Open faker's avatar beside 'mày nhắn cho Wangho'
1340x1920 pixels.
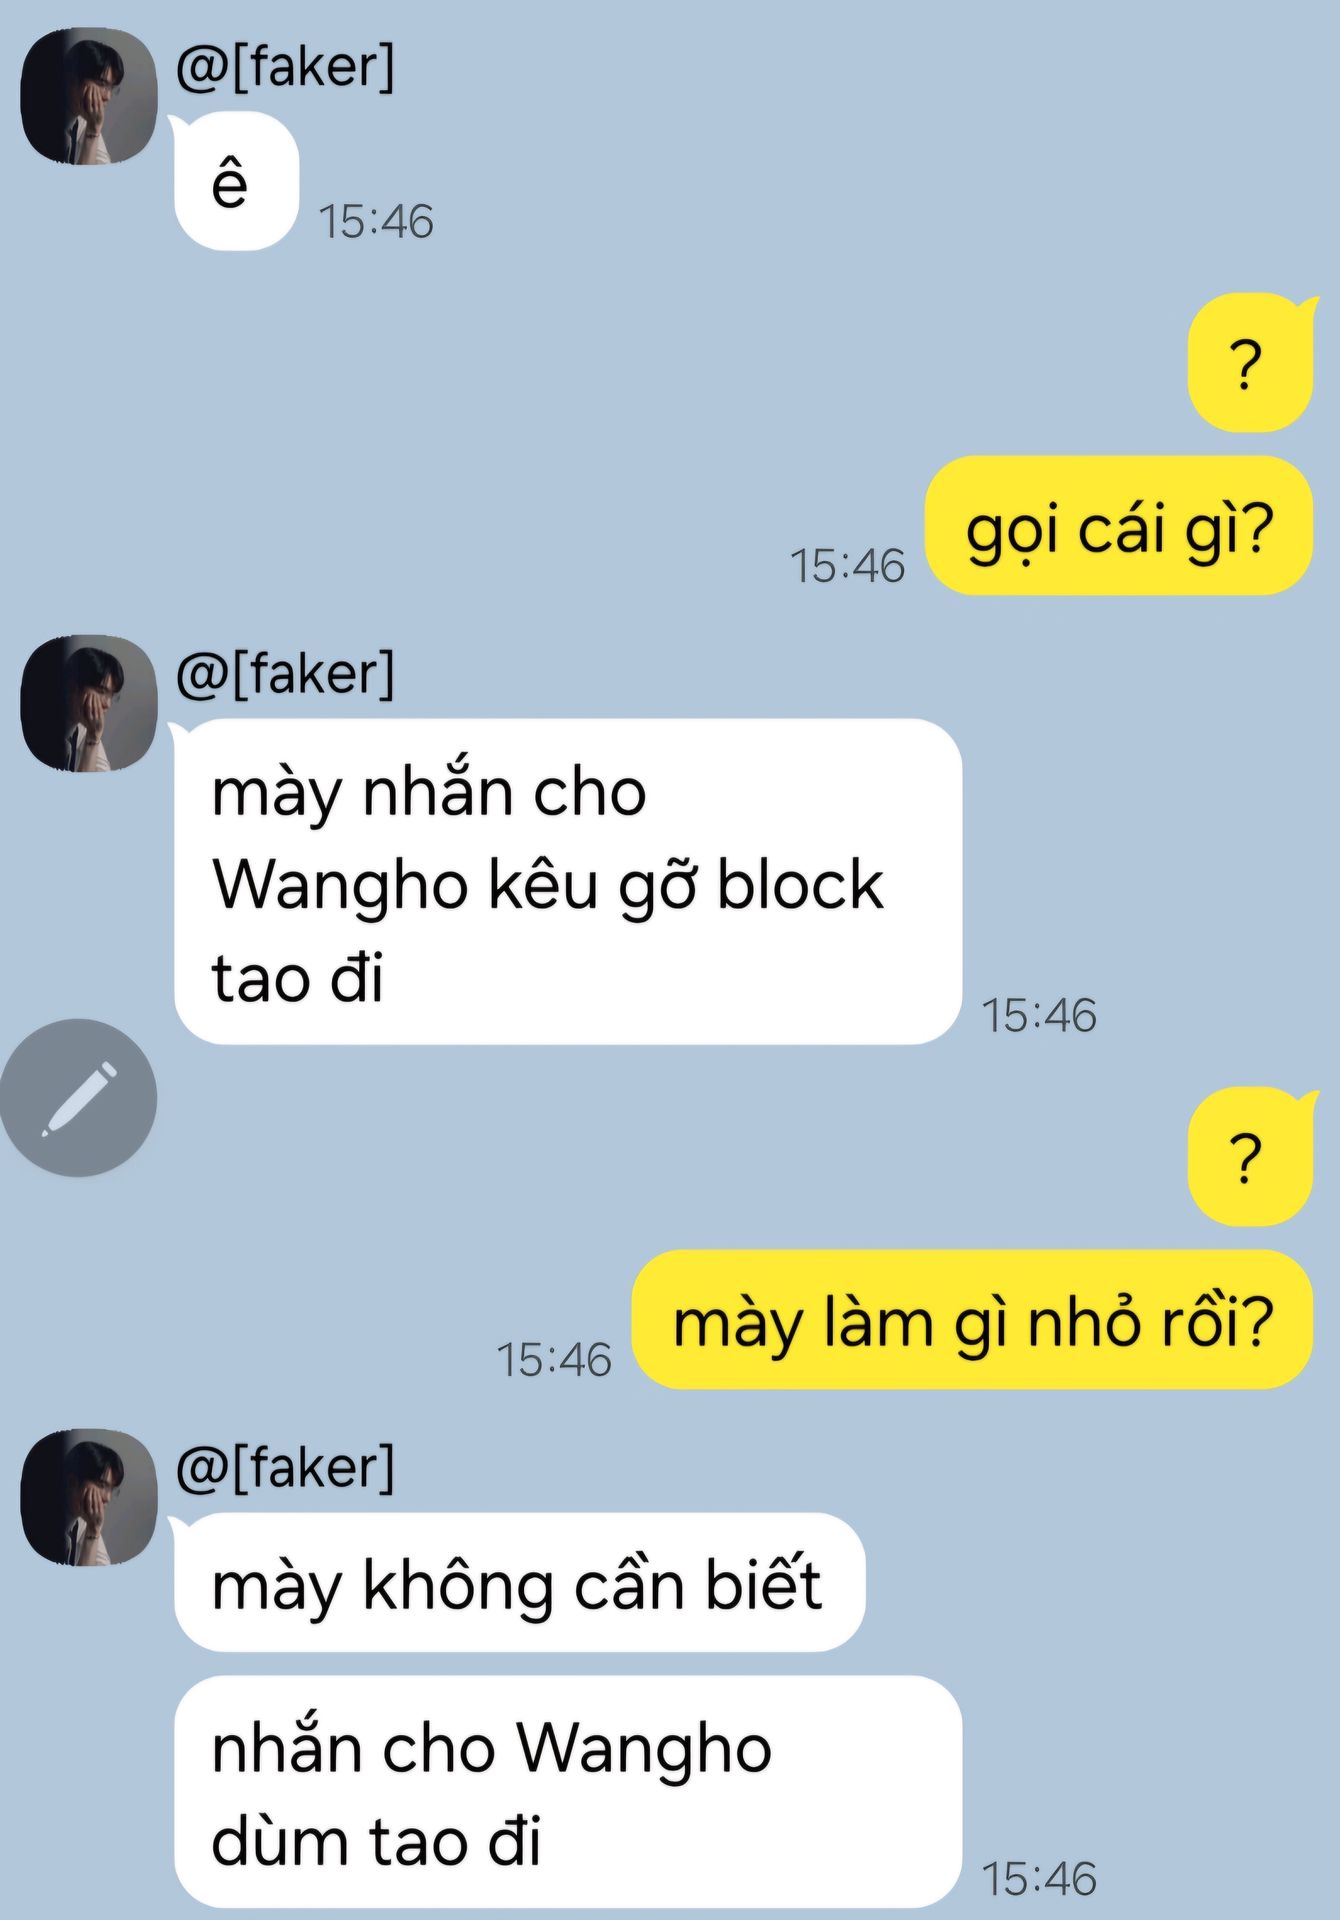(x=89, y=703)
